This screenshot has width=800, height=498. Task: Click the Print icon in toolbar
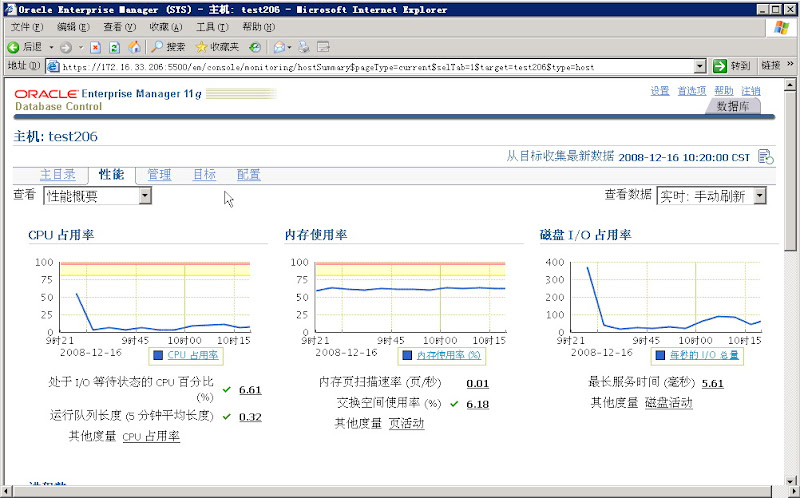304,47
